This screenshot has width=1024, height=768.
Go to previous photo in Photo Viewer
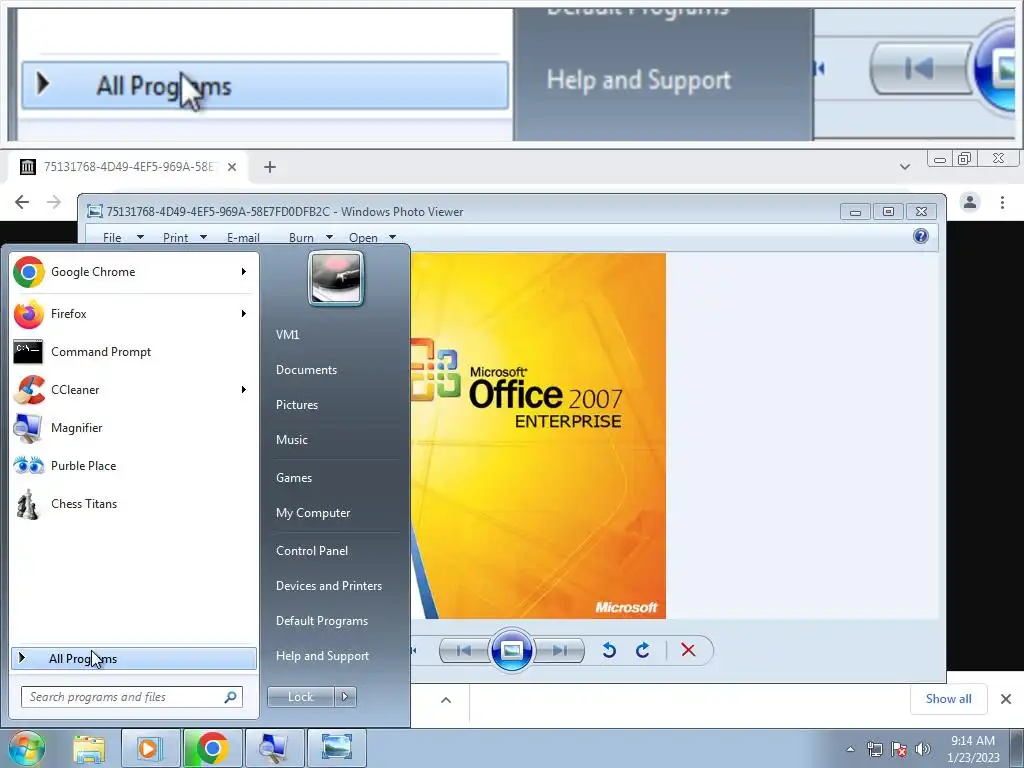click(464, 650)
